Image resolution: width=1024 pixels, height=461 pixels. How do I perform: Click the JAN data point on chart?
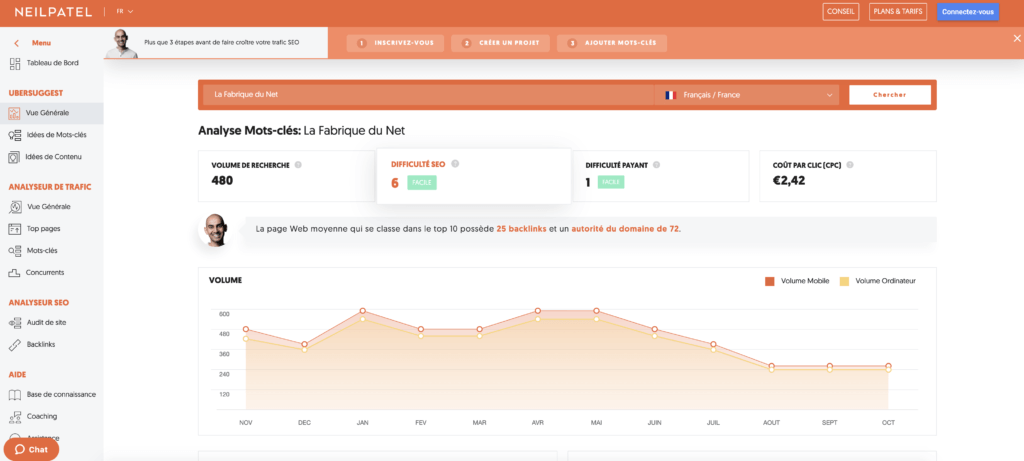362,311
